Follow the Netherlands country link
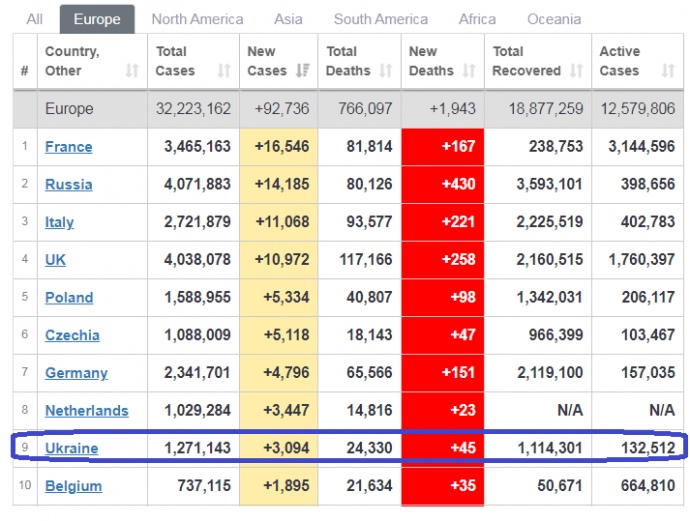Viewport: 690px width, 521px height. [86, 411]
